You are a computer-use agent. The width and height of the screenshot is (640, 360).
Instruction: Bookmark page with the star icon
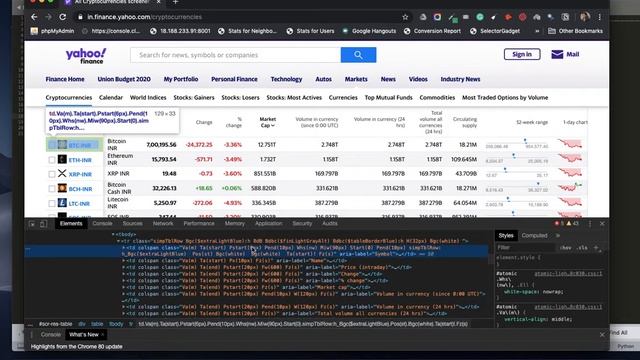point(405,17)
